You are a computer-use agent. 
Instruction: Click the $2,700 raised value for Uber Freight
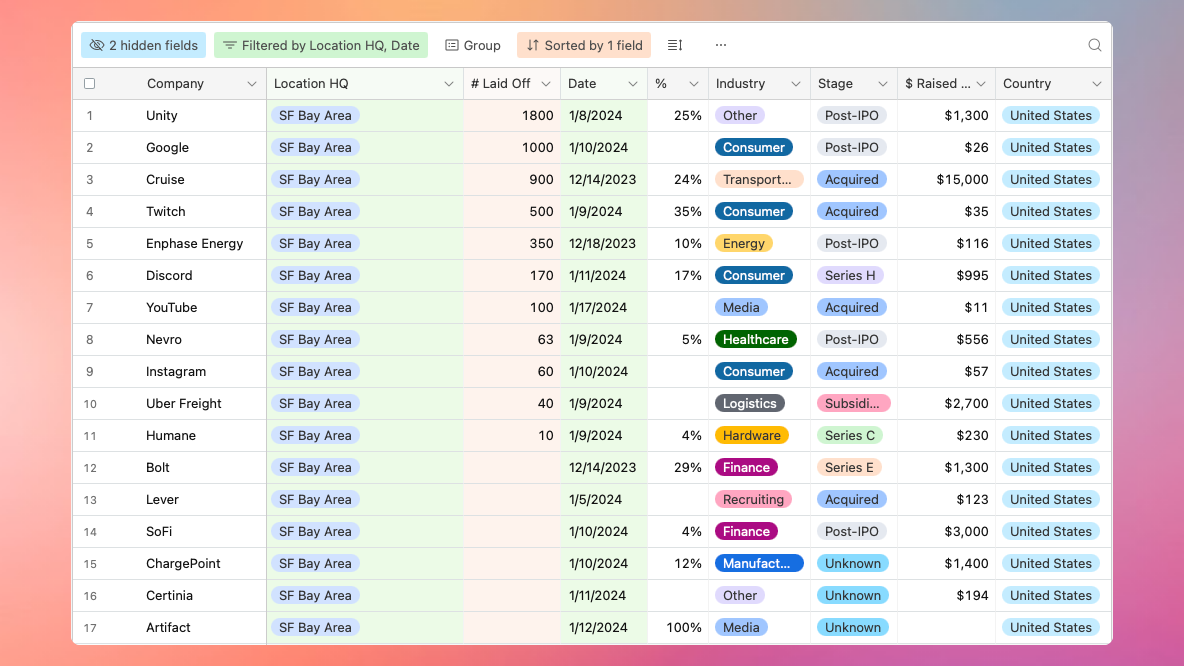pyautogui.click(x=966, y=403)
